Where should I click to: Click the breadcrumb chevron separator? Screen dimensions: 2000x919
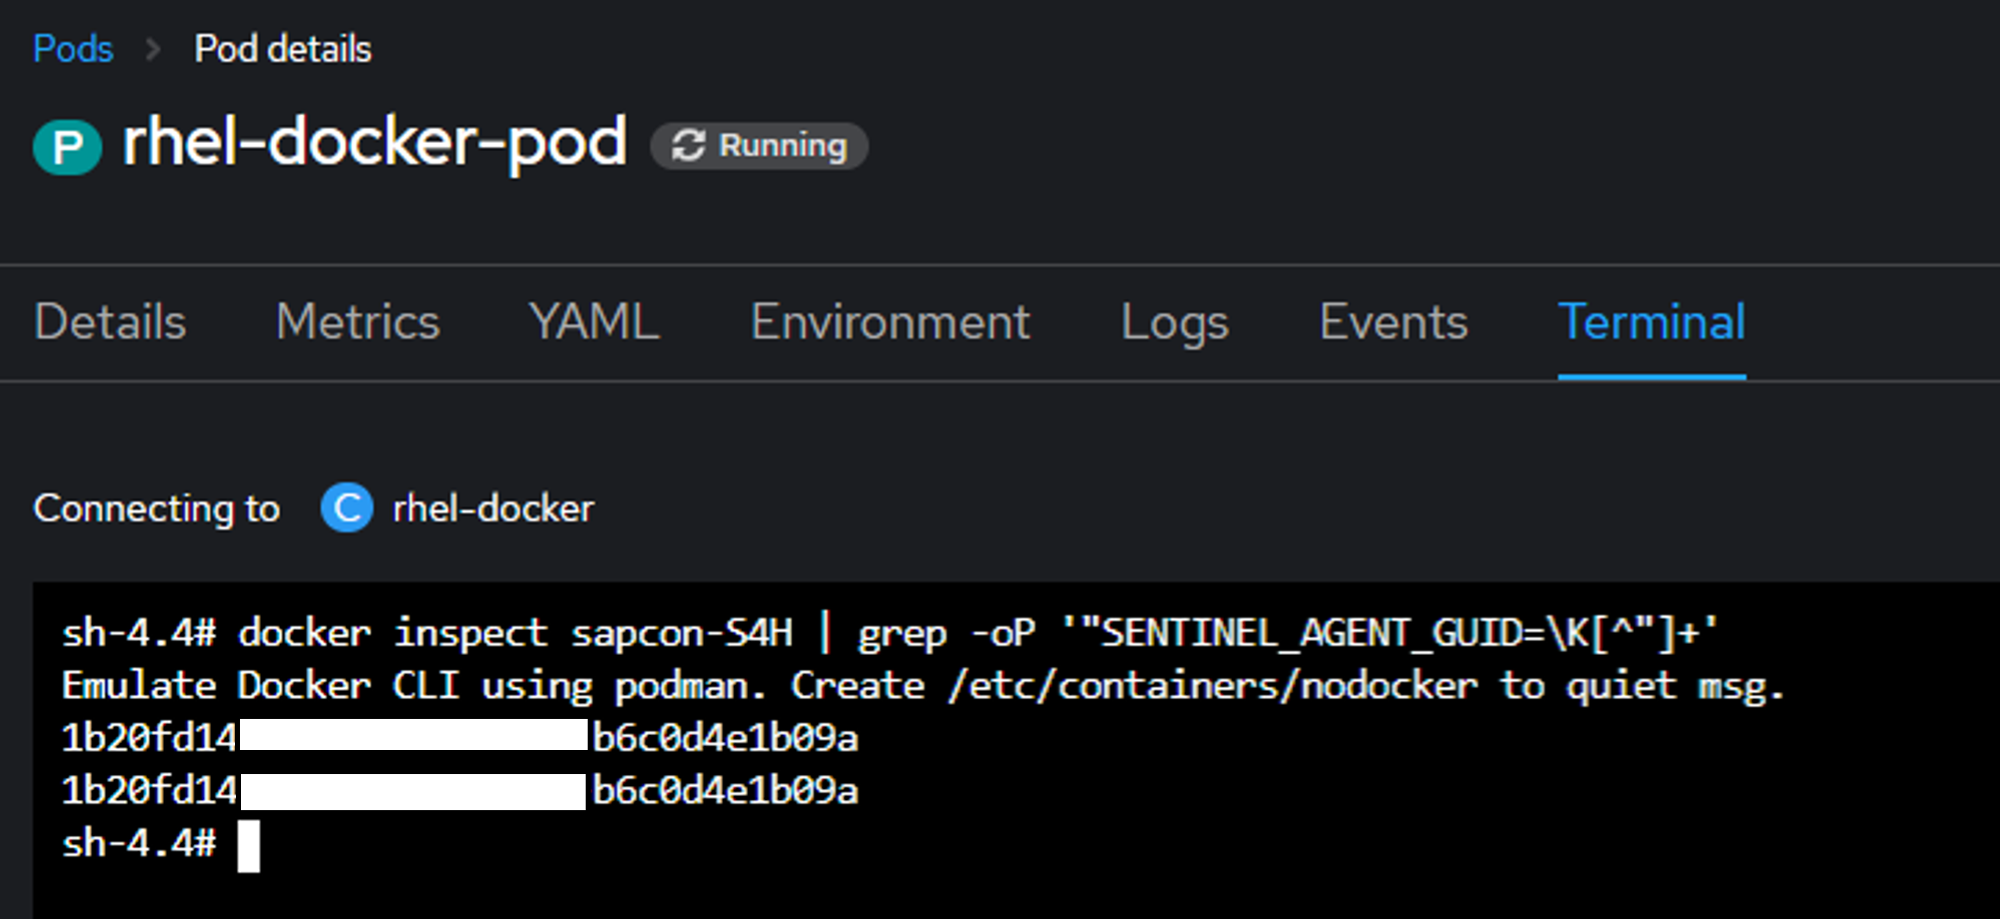[x=153, y=48]
